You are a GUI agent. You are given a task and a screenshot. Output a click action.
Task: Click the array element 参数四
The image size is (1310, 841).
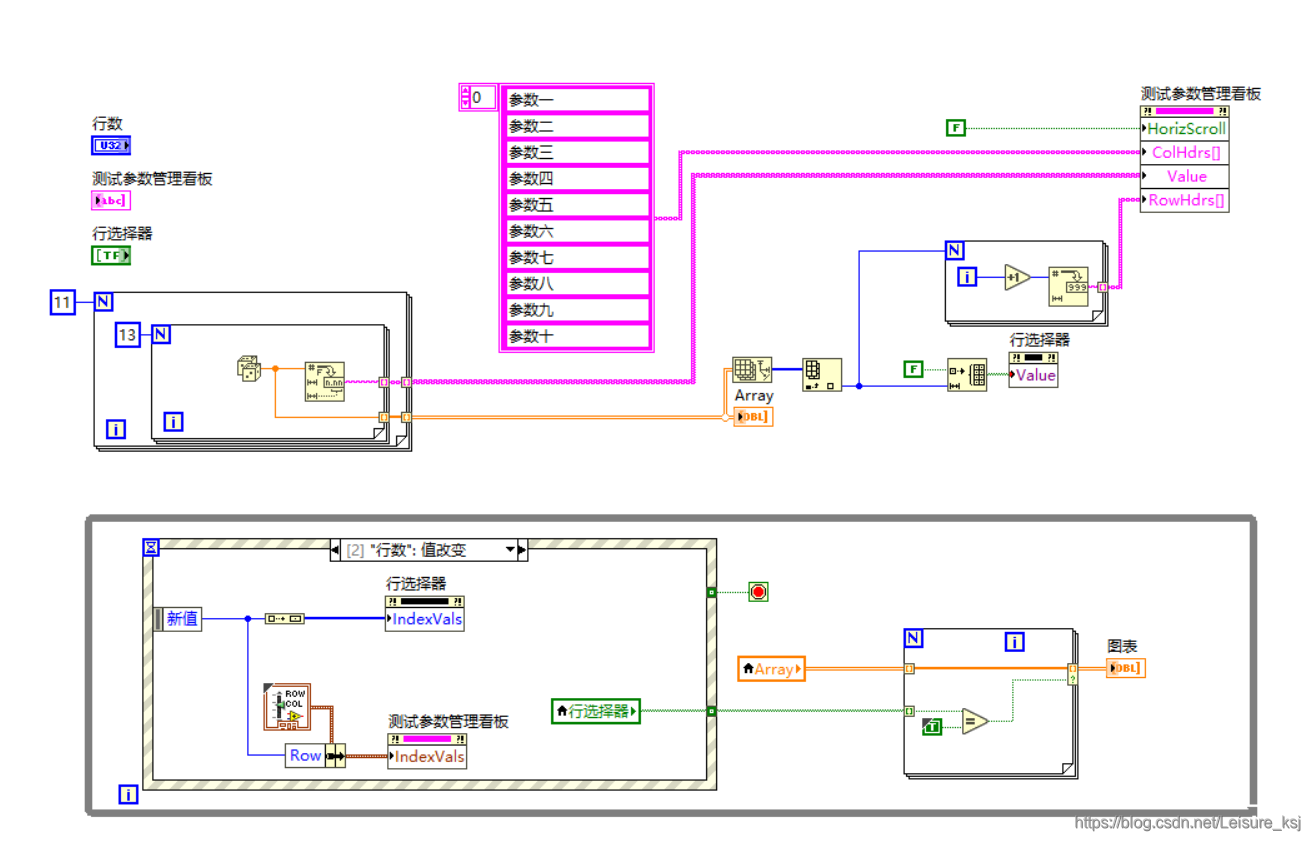[x=577, y=178]
